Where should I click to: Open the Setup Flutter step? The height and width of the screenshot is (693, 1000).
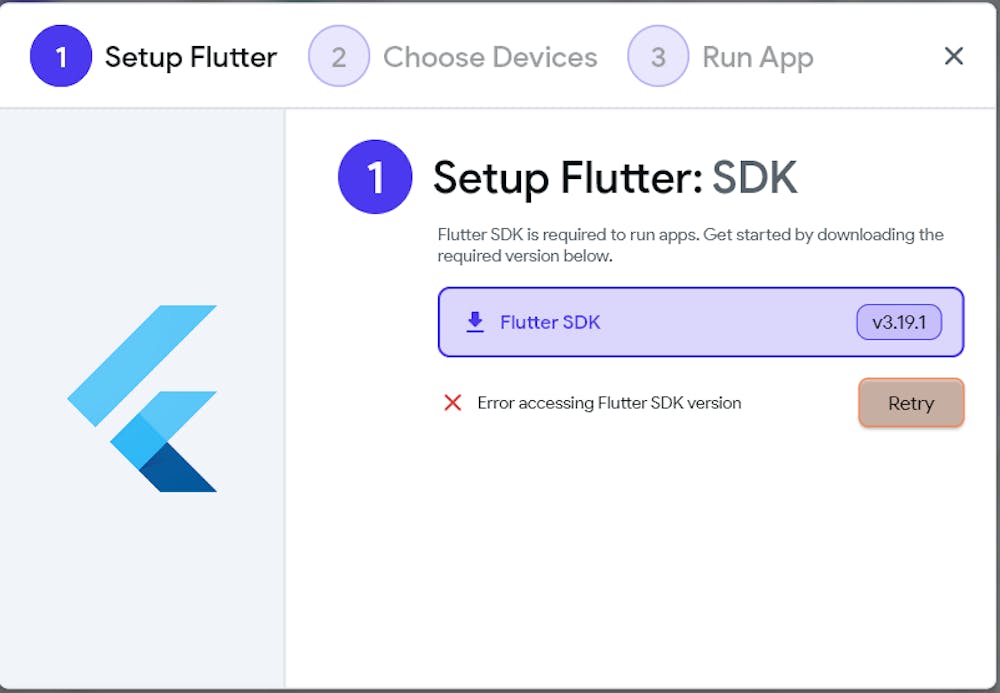point(190,57)
